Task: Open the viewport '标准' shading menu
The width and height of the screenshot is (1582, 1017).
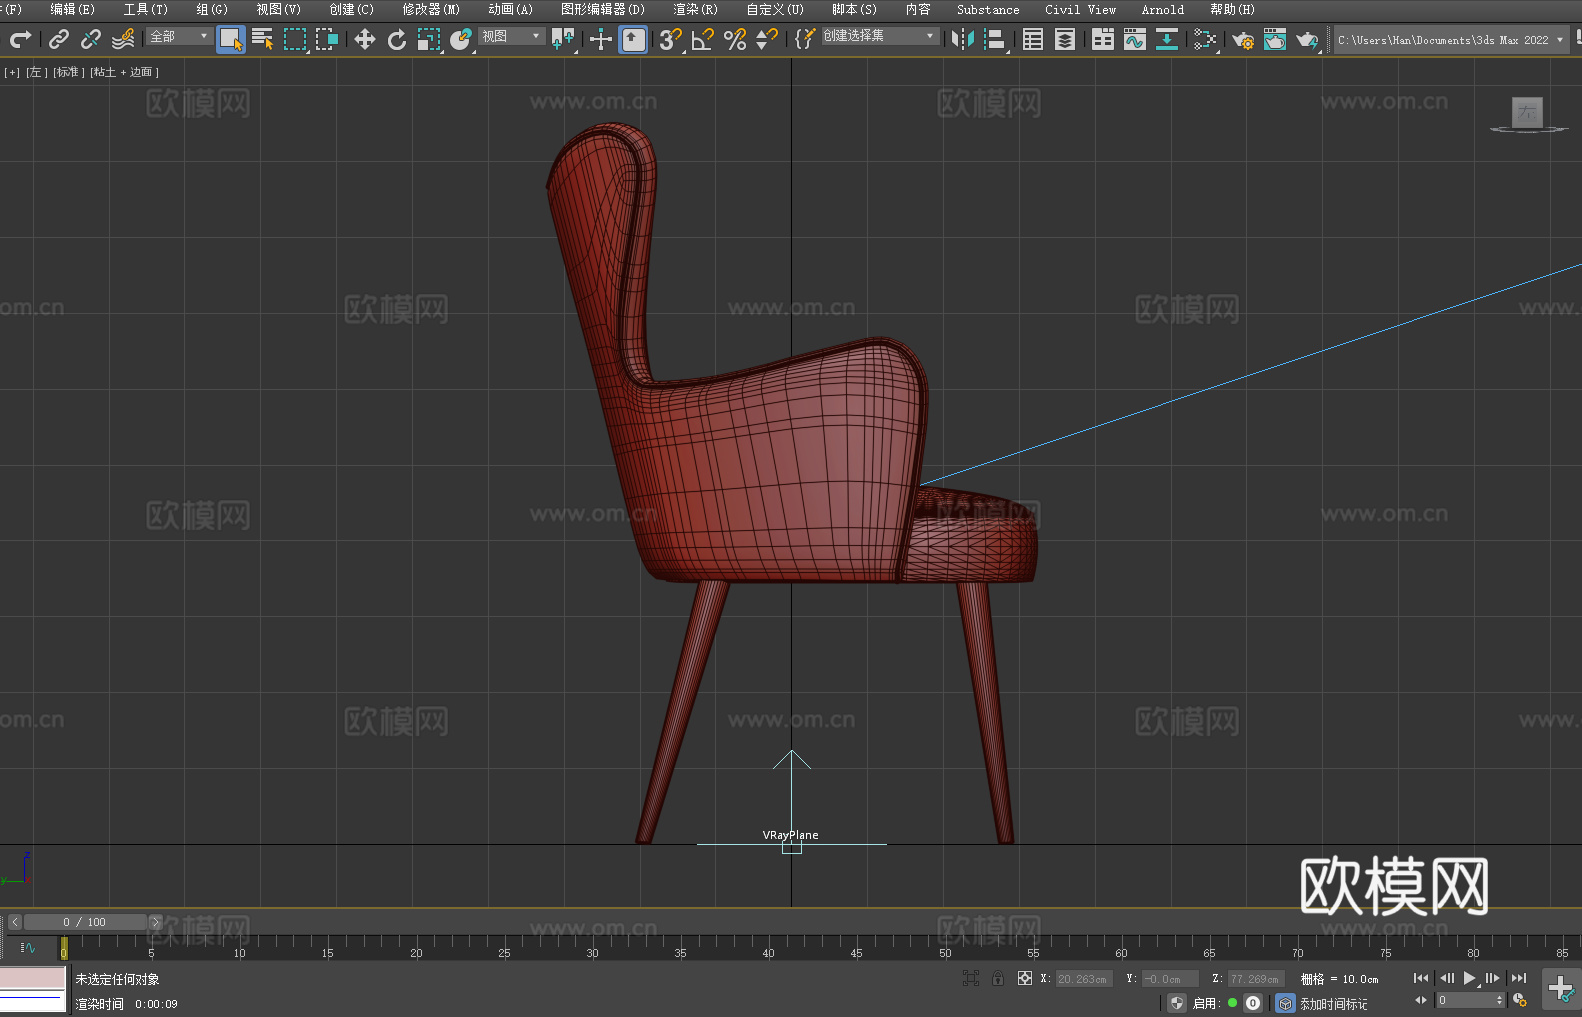Action: (68, 72)
